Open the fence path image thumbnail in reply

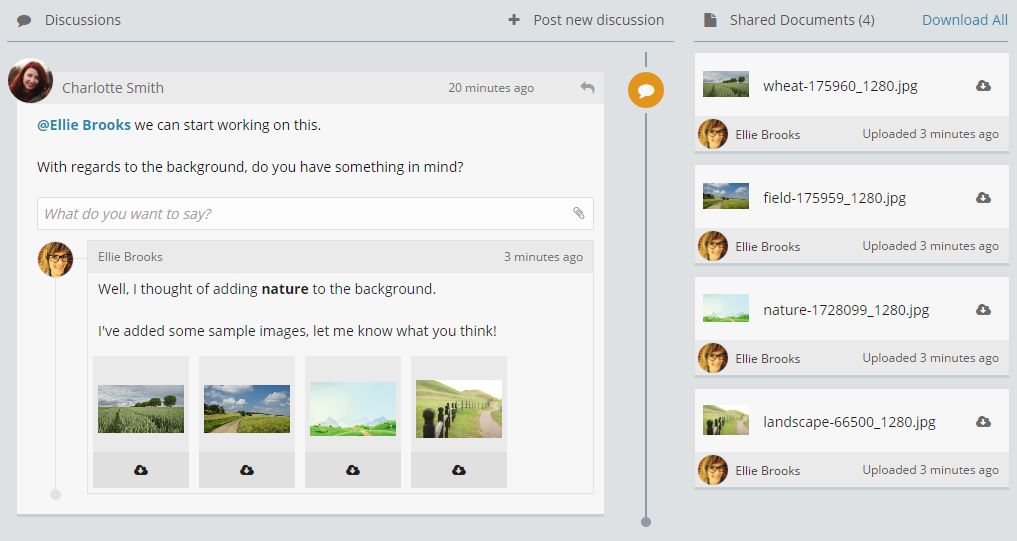[459, 409]
